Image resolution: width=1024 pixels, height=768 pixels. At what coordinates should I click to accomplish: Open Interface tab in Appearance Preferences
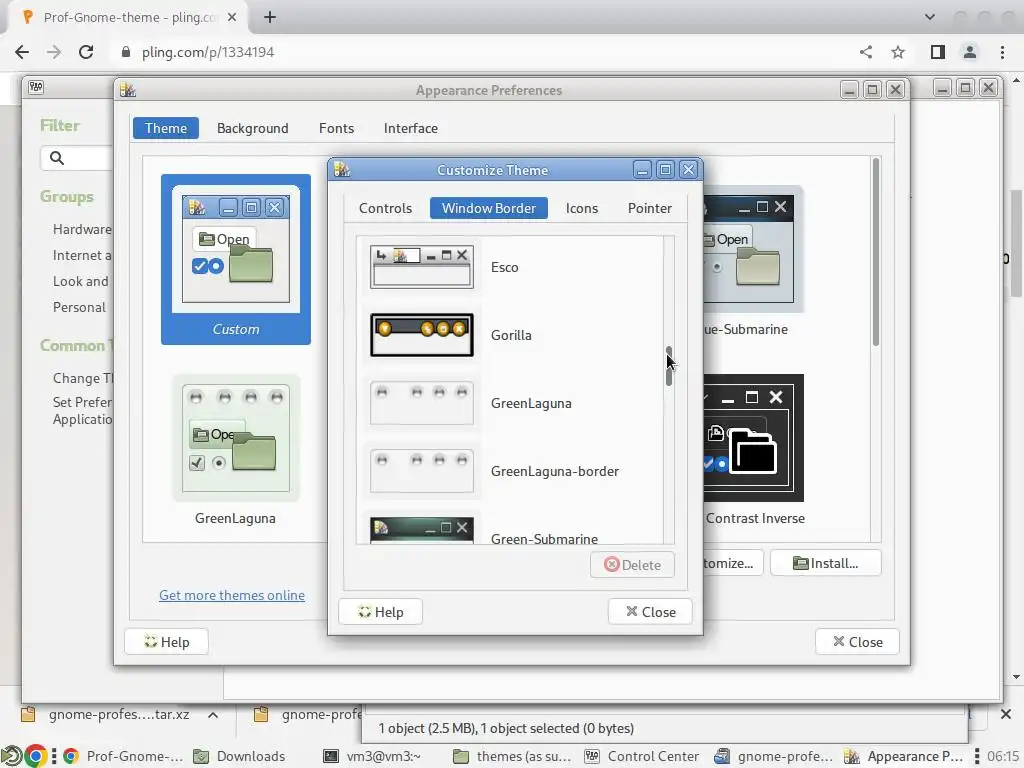411,128
